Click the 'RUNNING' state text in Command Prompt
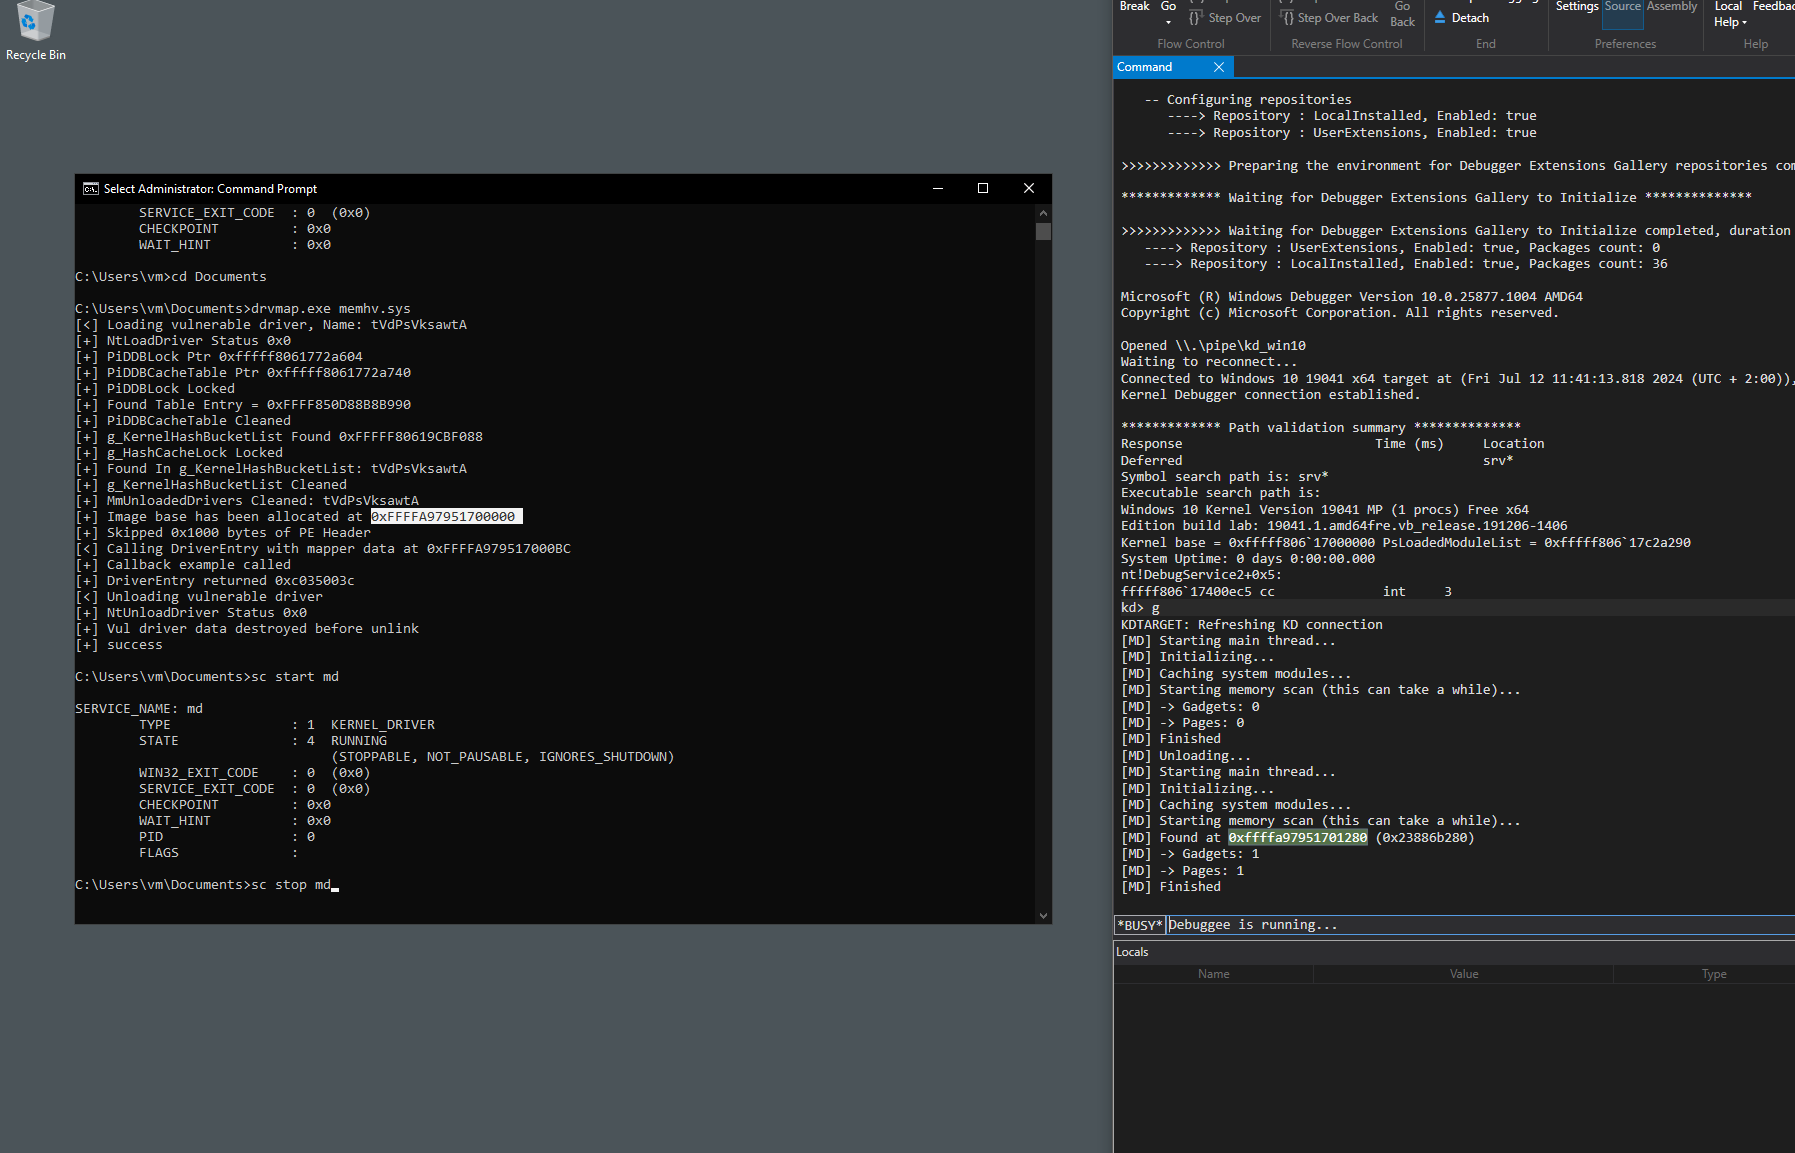 tap(358, 741)
